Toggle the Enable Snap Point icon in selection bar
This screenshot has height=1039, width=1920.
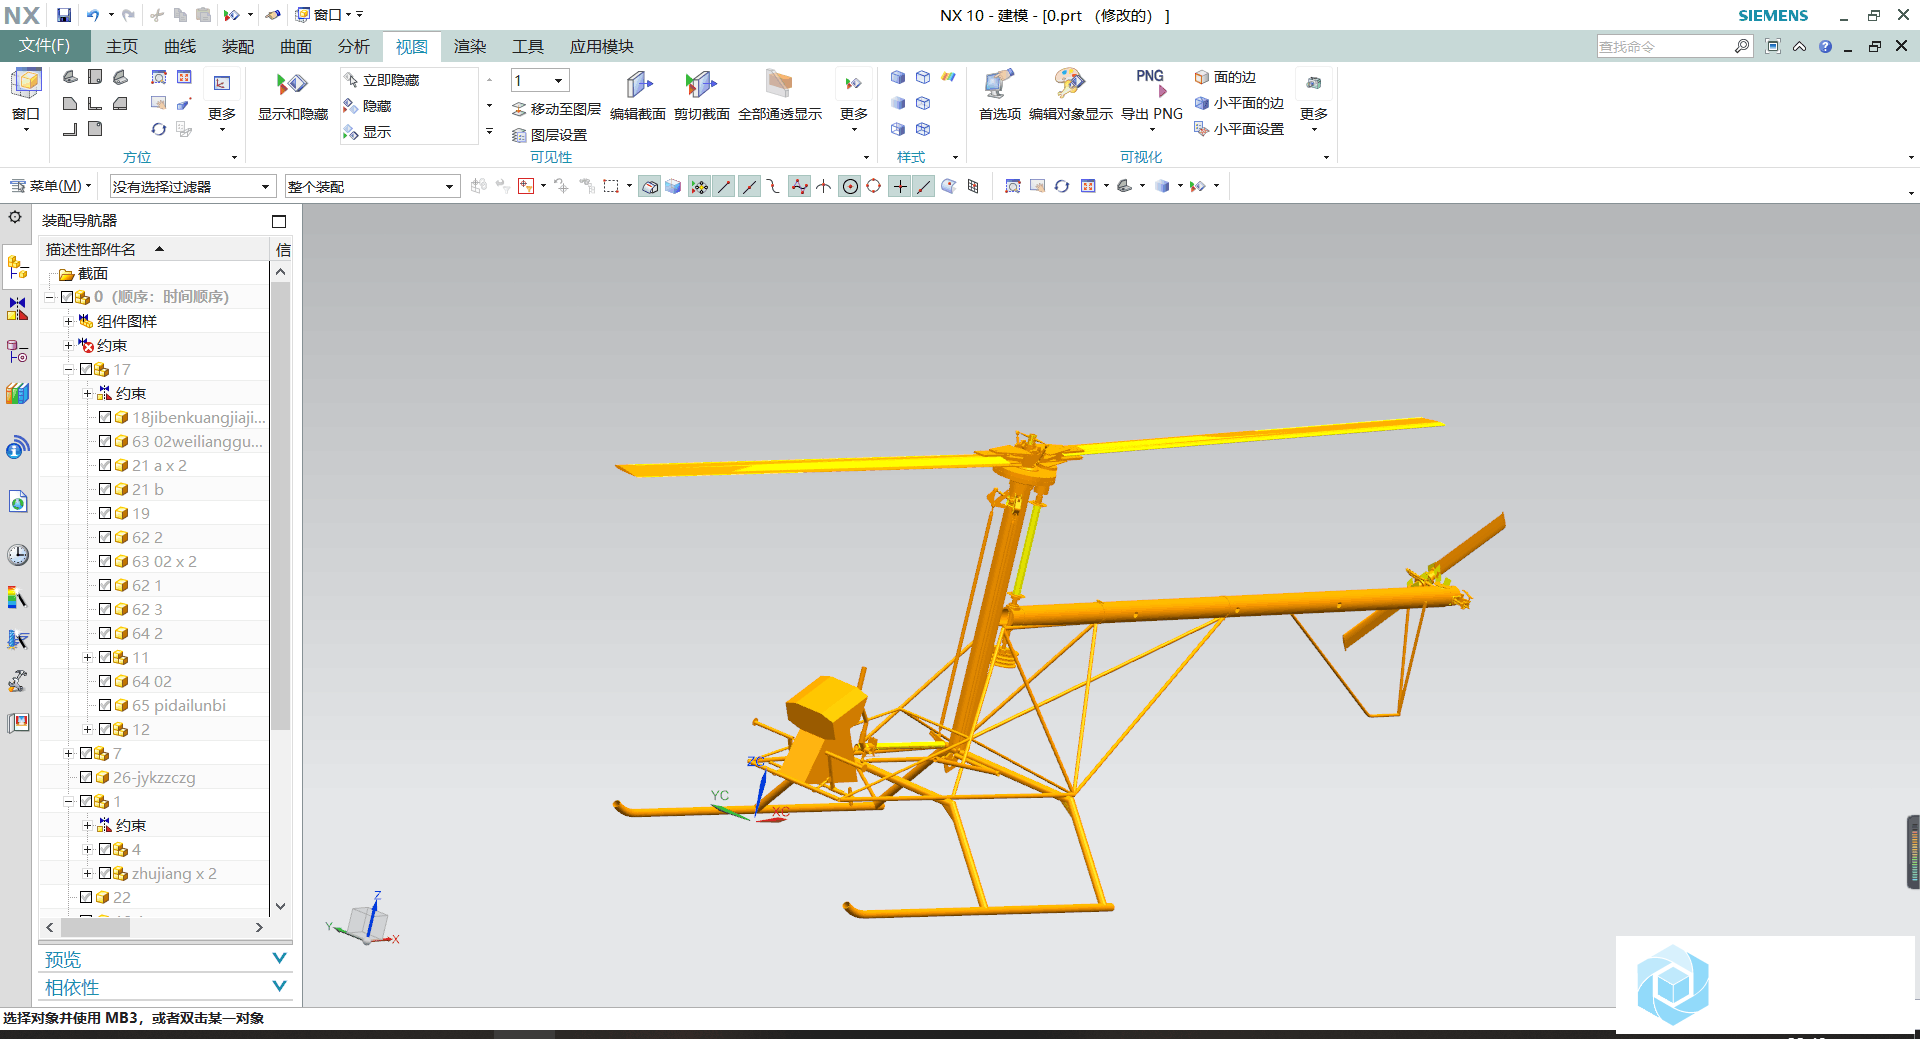pyautogui.click(x=700, y=186)
